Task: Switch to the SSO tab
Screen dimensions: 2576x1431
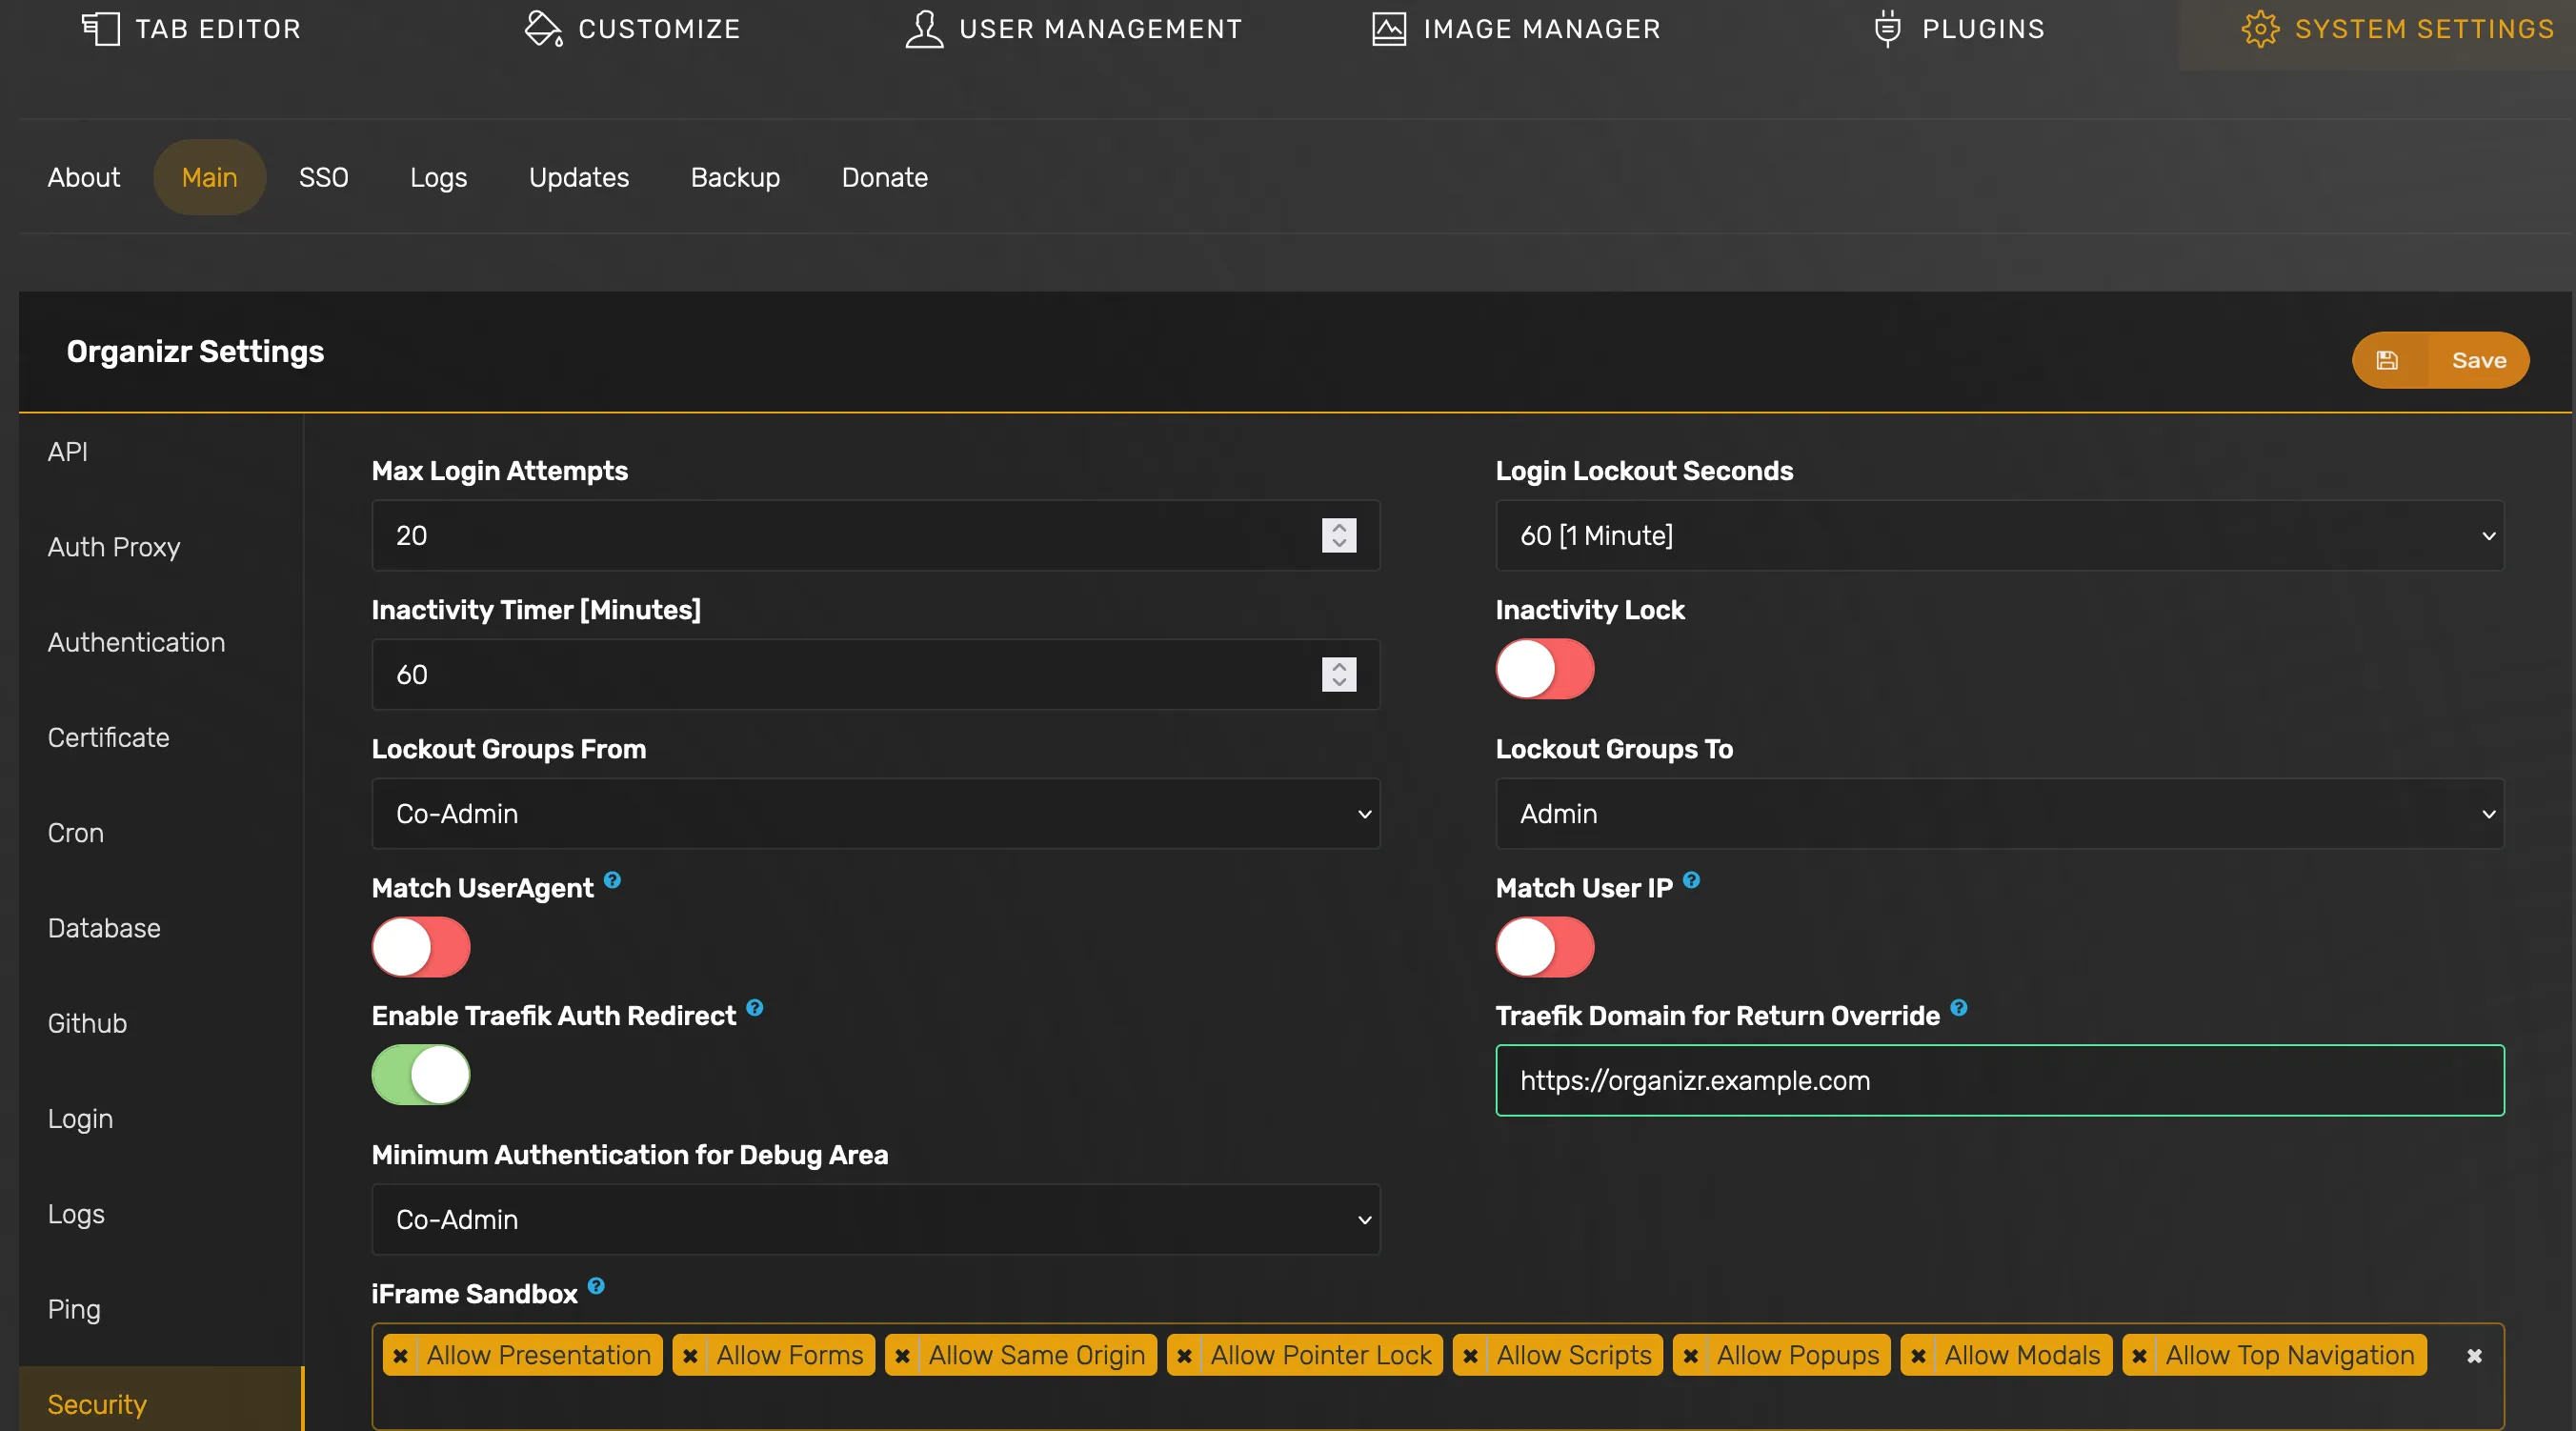Action: click(322, 176)
